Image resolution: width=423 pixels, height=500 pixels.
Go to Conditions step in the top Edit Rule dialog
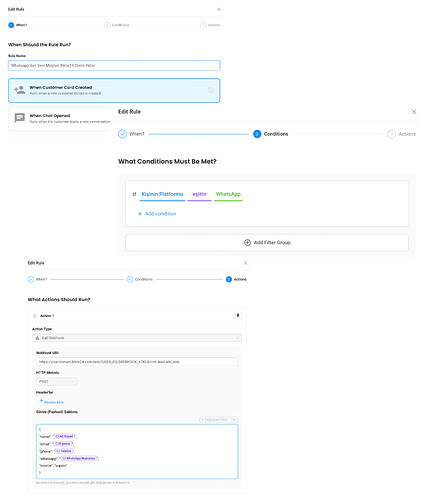pos(116,25)
